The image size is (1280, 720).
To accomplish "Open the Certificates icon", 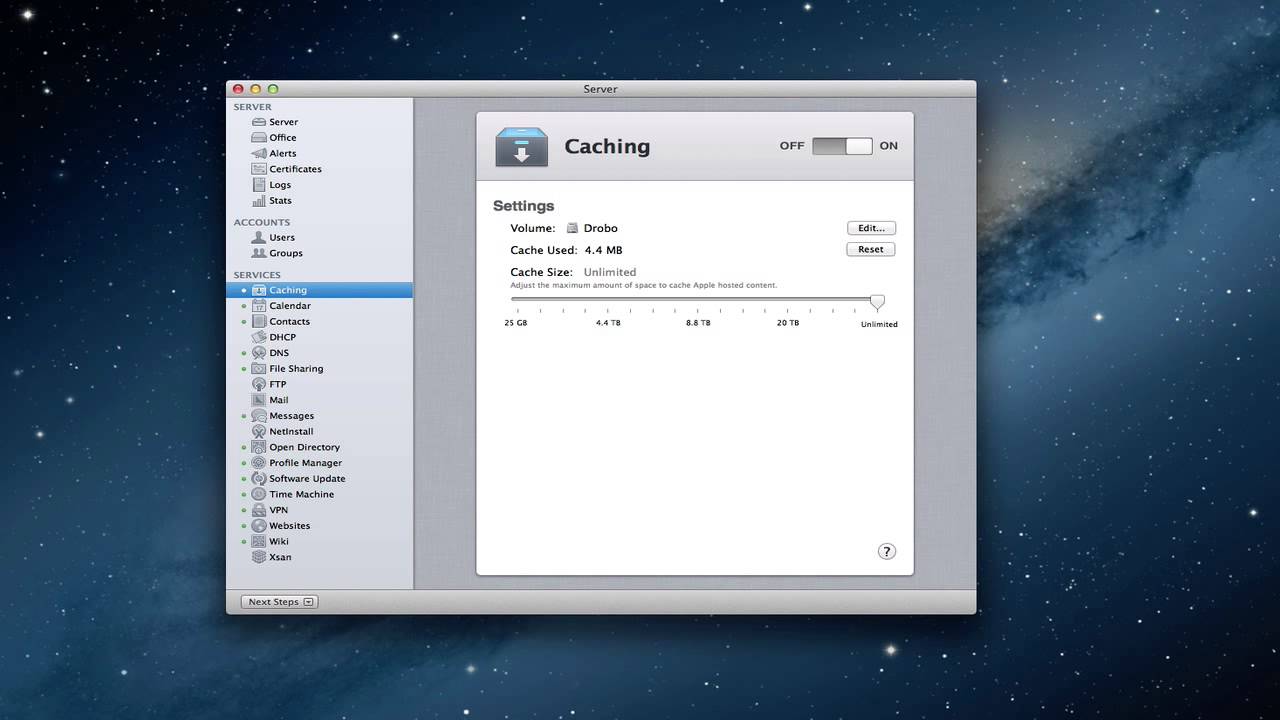I will [x=259, y=169].
